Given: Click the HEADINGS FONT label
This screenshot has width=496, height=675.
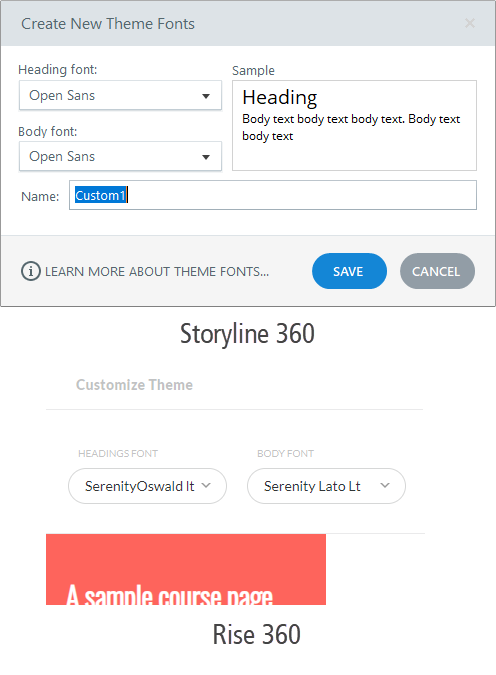Looking at the screenshot, I should click(x=118, y=453).
